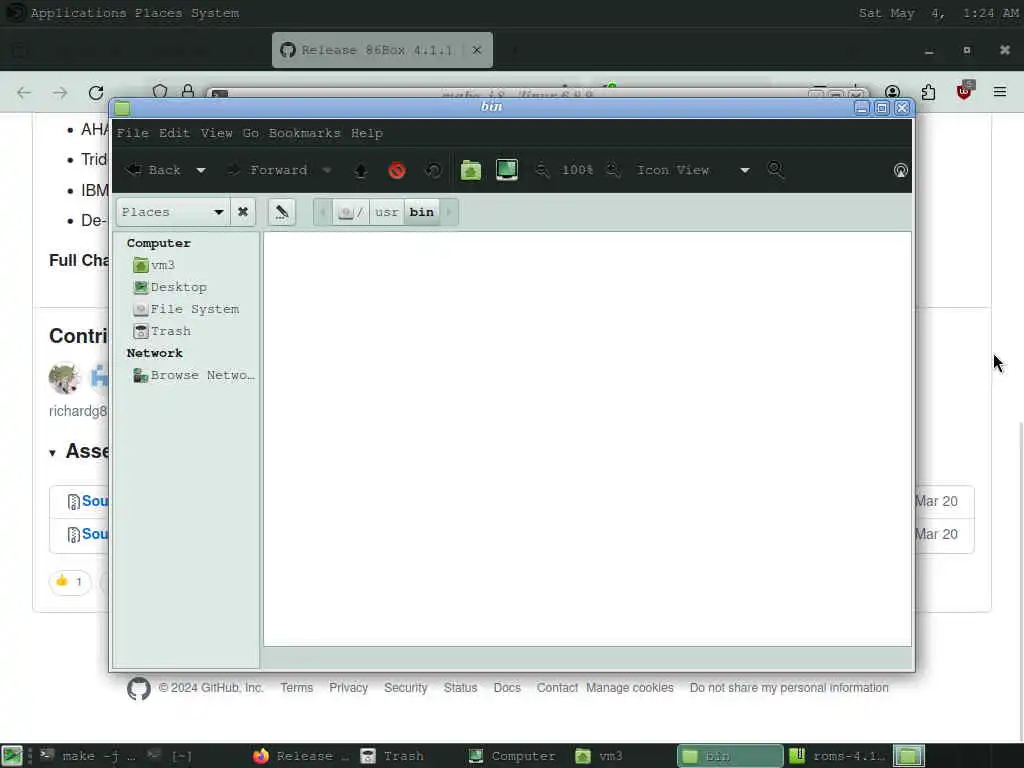
Task: Open Firefox account icon
Action: tap(893, 93)
